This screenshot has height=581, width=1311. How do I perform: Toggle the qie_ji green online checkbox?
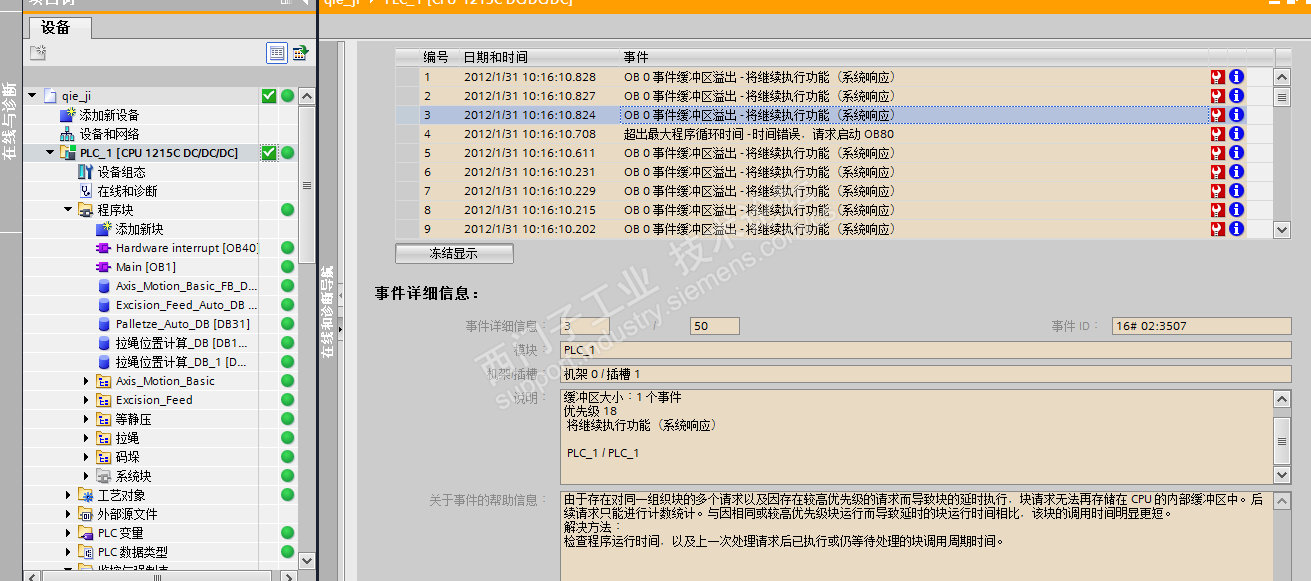(x=268, y=96)
